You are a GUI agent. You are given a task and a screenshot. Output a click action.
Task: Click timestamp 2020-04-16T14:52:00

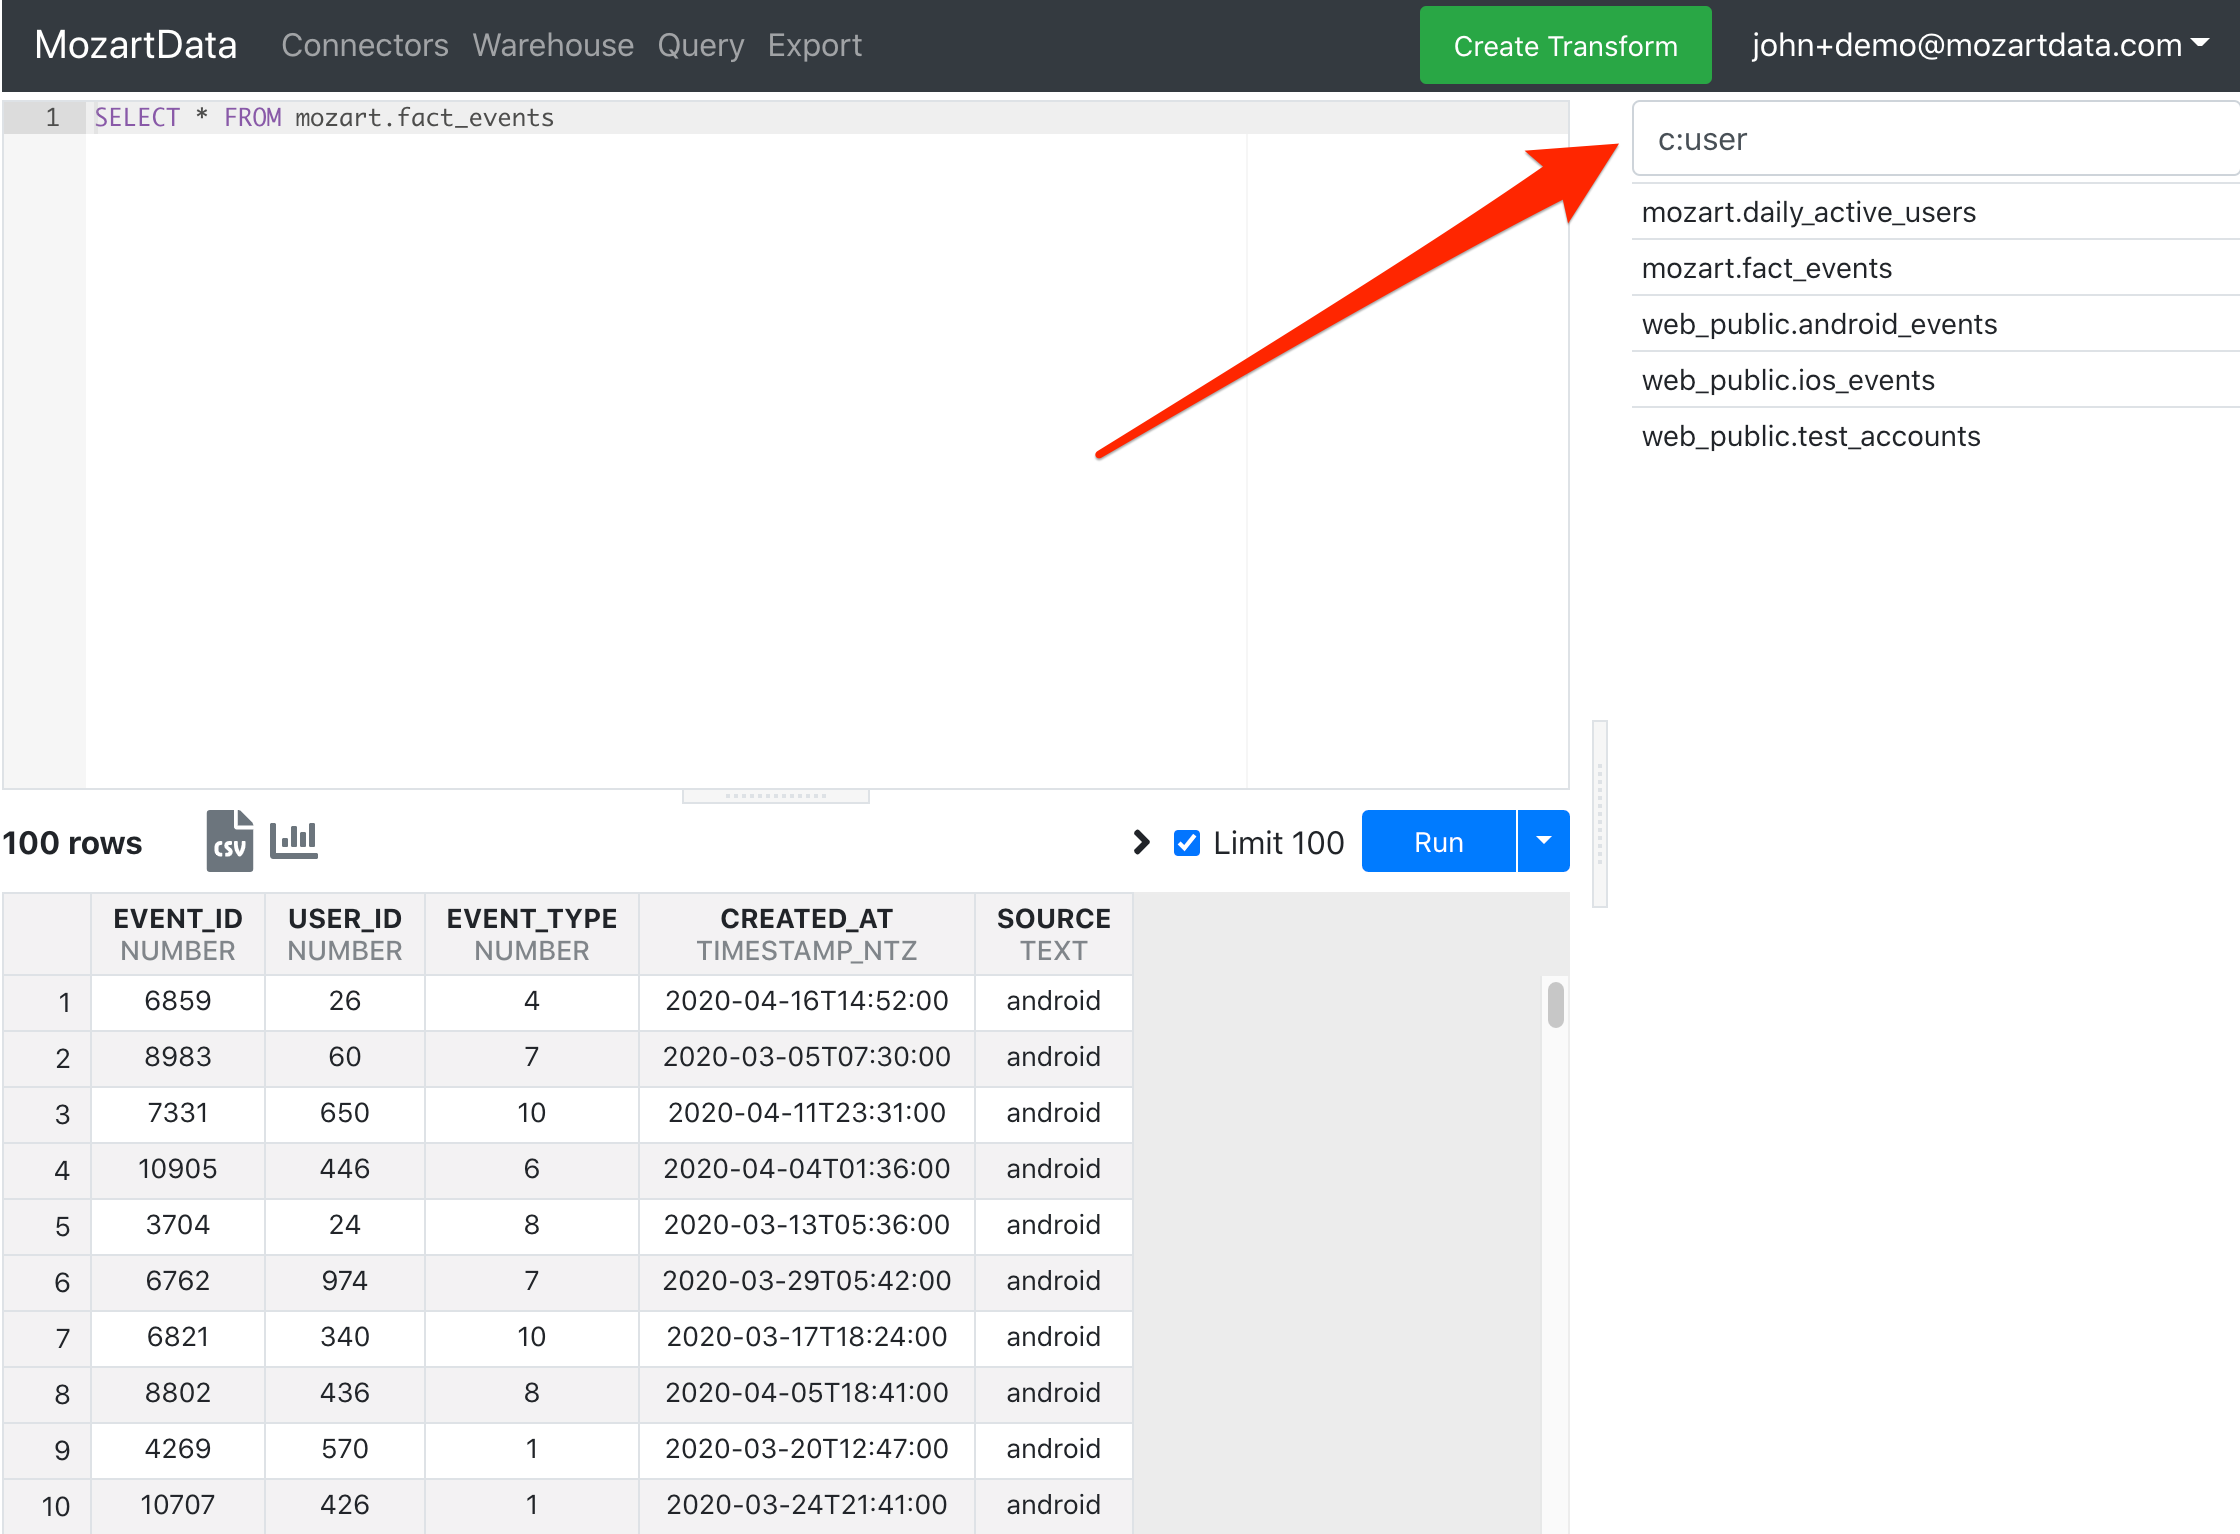point(807,1001)
